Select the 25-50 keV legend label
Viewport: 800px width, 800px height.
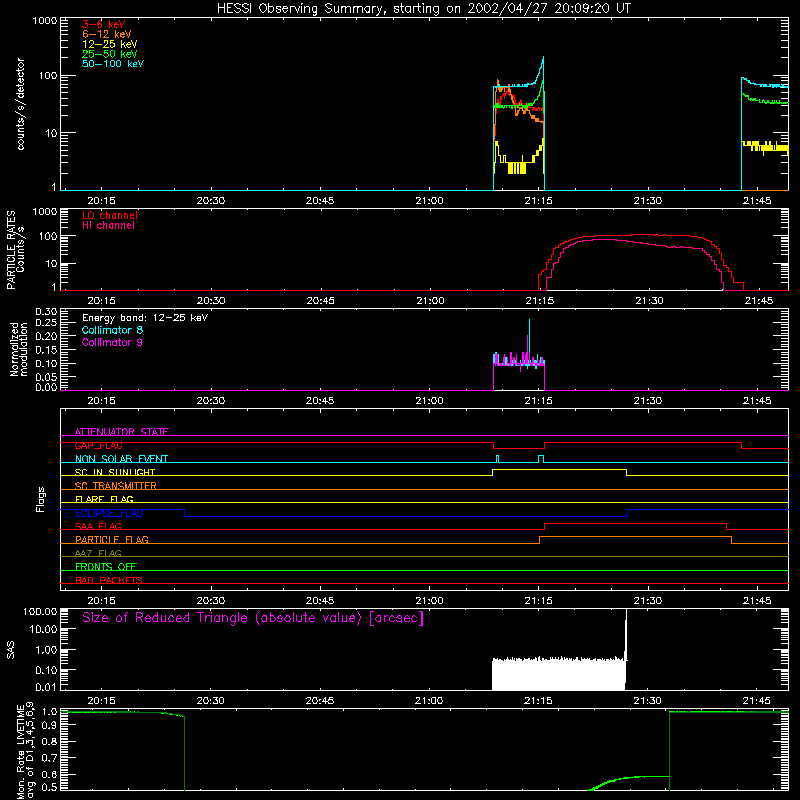pos(110,54)
